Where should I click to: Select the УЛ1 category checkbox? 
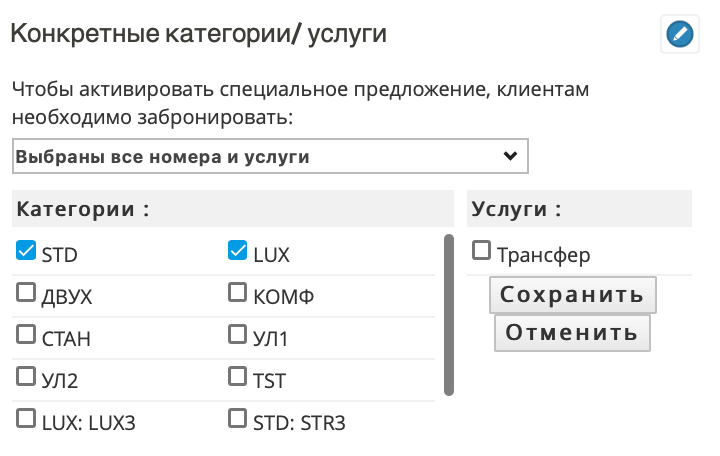click(x=237, y=334)
